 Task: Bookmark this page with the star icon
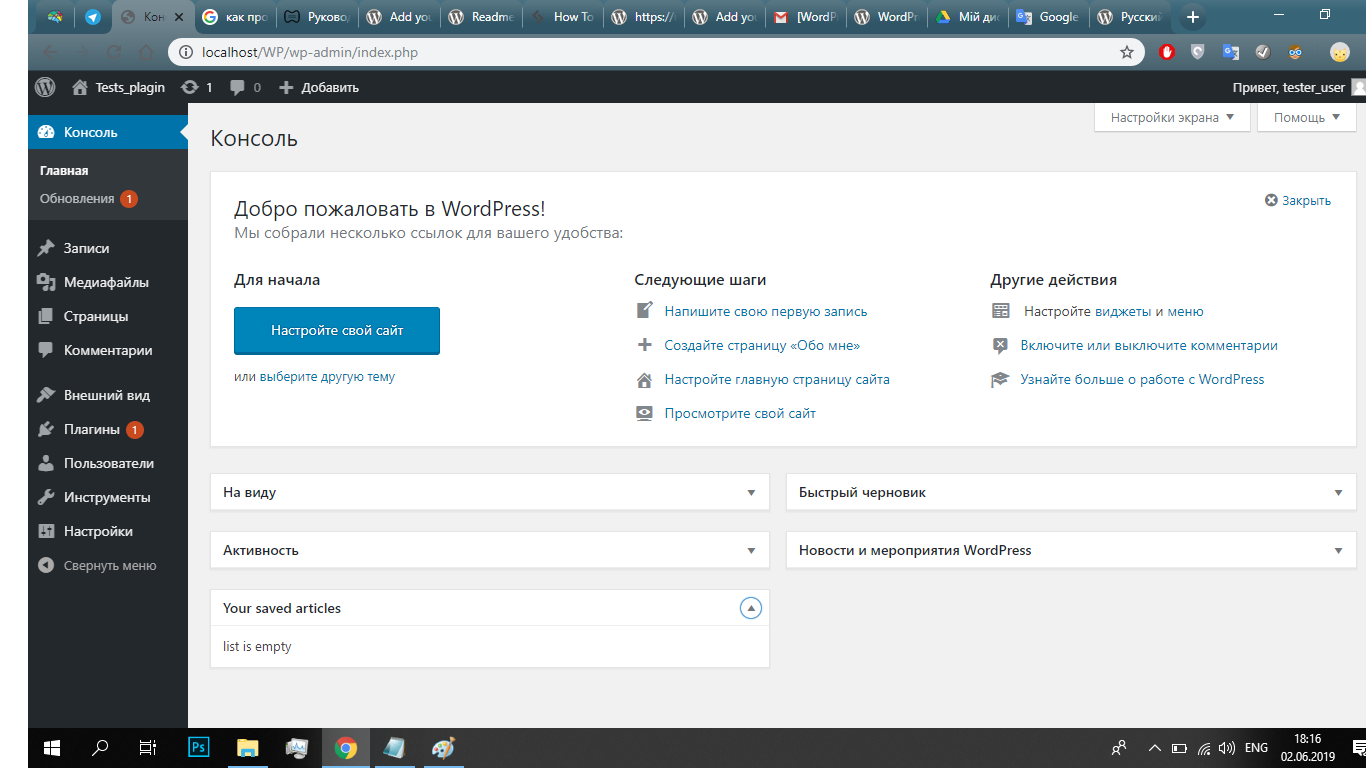[1127, 52]
